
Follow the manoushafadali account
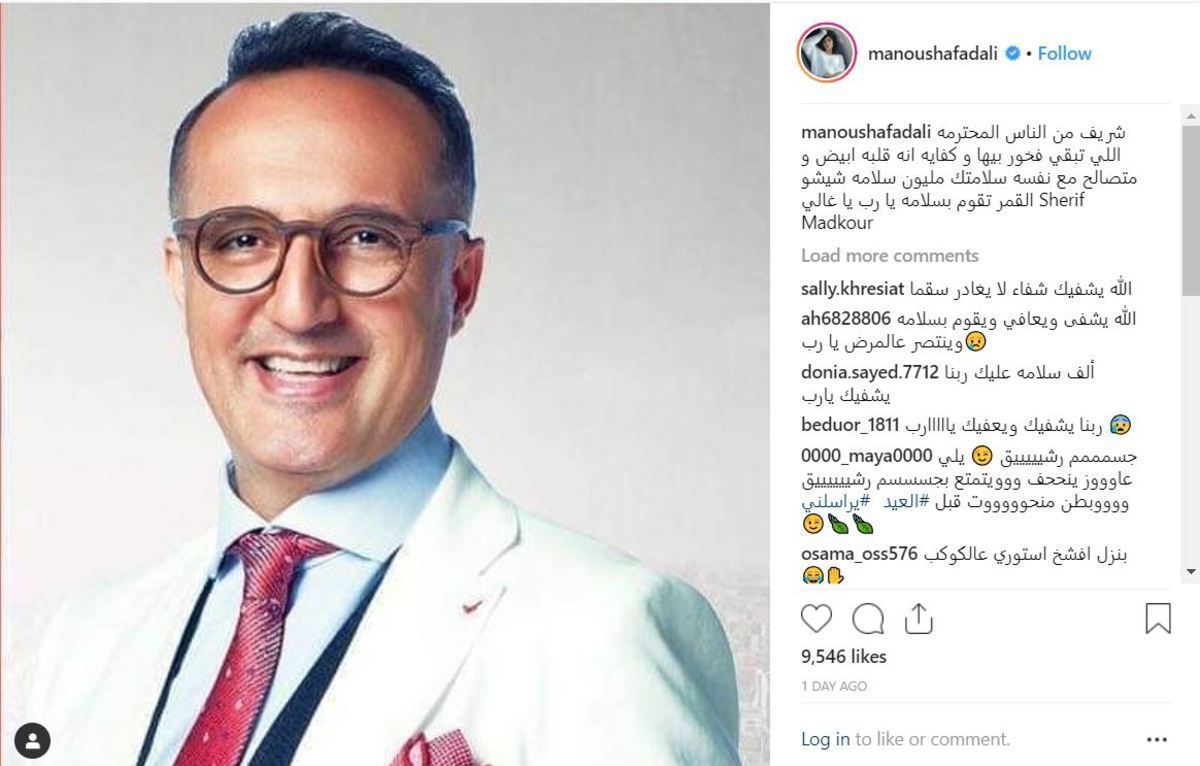coord(1064,53)
